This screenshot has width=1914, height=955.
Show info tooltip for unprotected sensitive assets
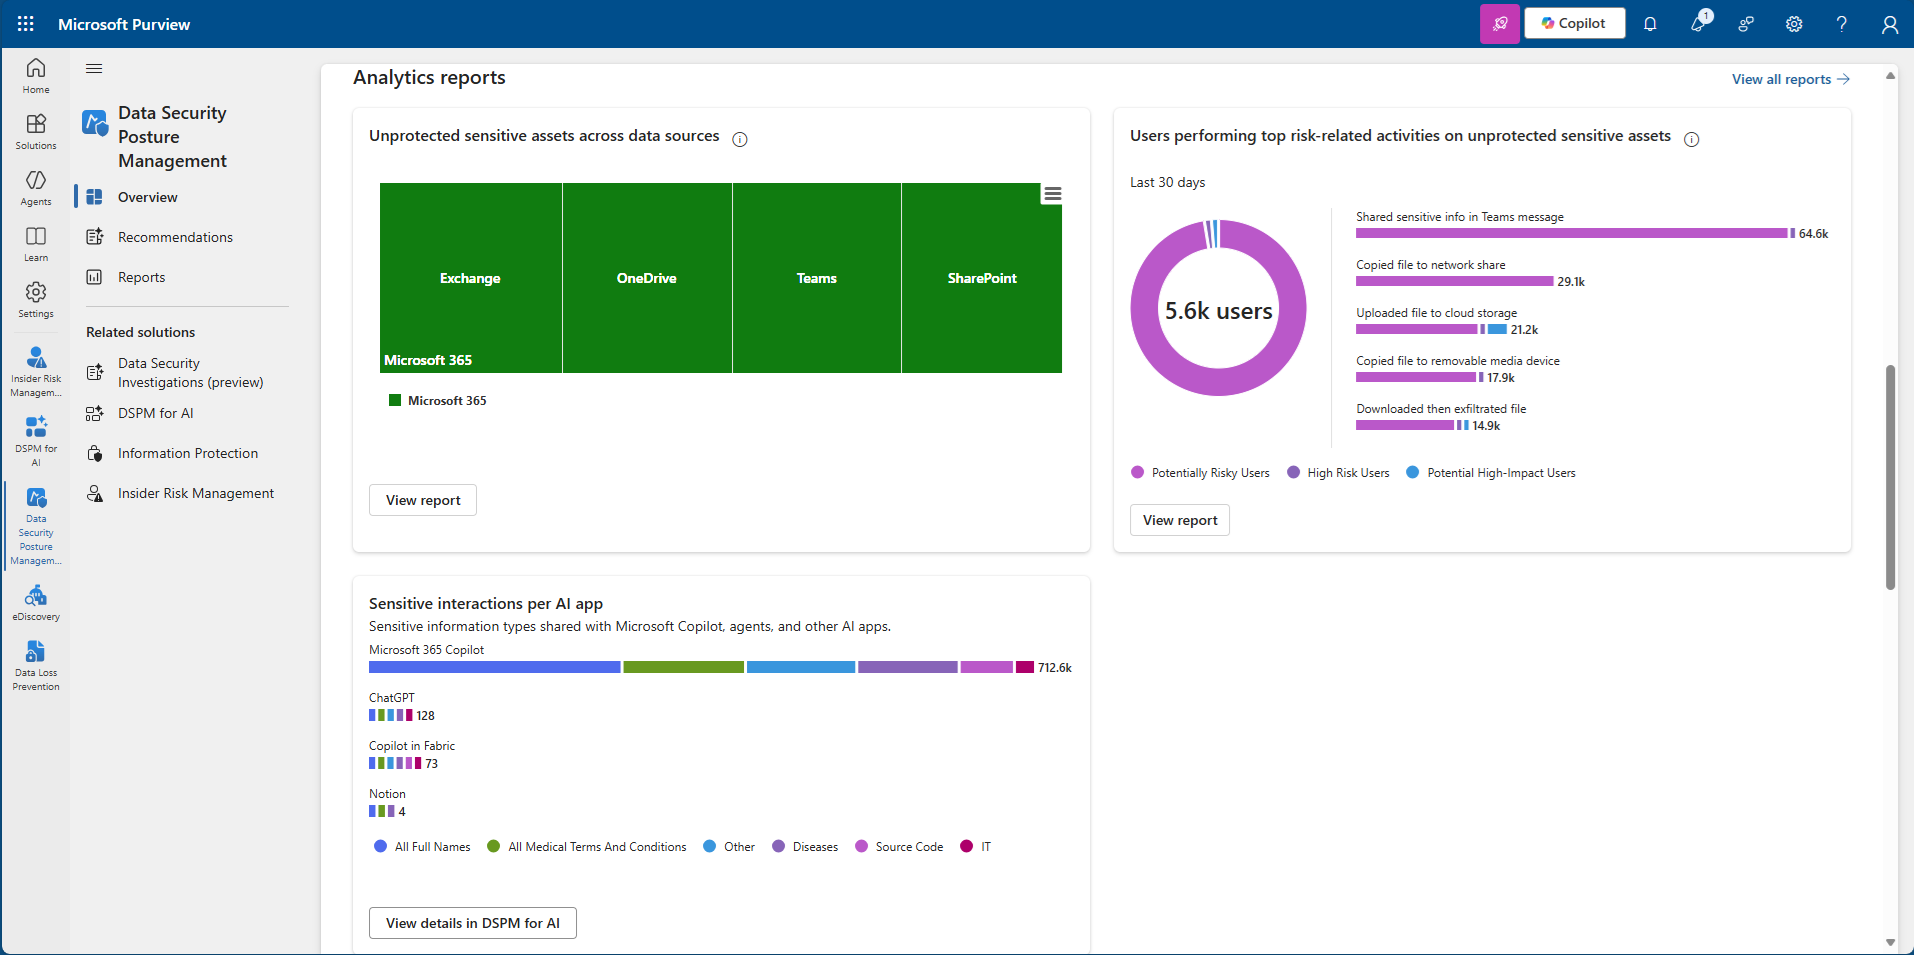tap(740, 139)
